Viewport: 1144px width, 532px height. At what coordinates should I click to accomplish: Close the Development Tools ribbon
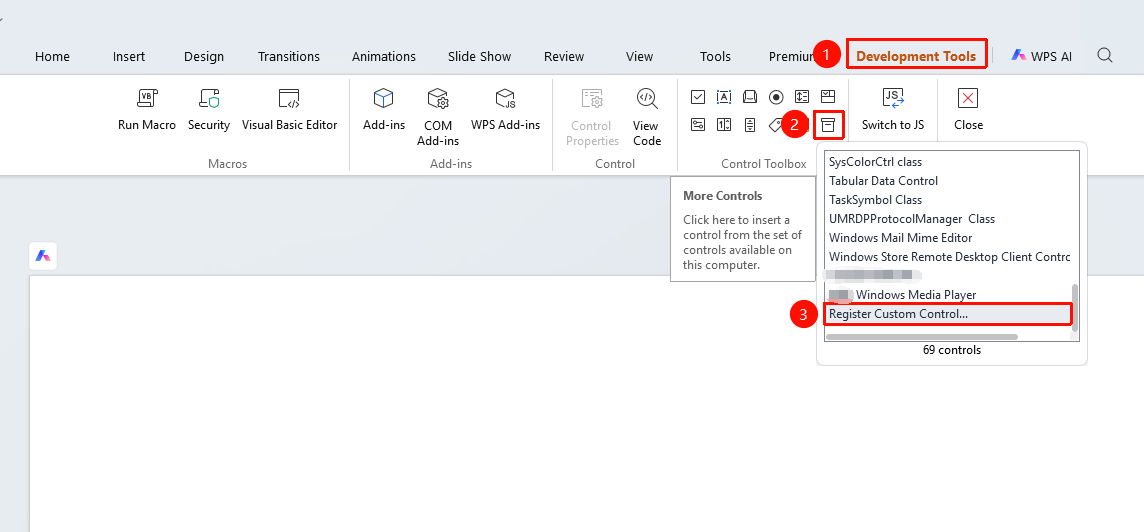point(968,109)
